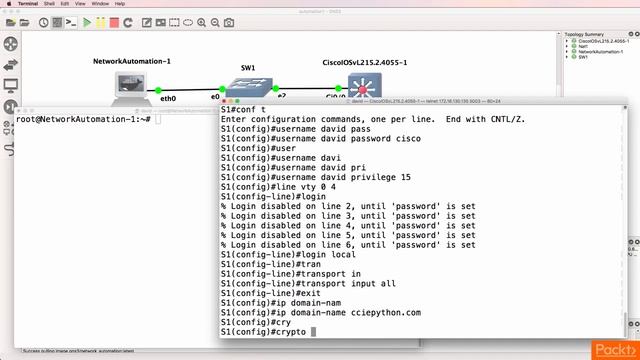Start all nodes with green play icon
The width and height of the screenshot is (640, 360).
coord(87,23)
